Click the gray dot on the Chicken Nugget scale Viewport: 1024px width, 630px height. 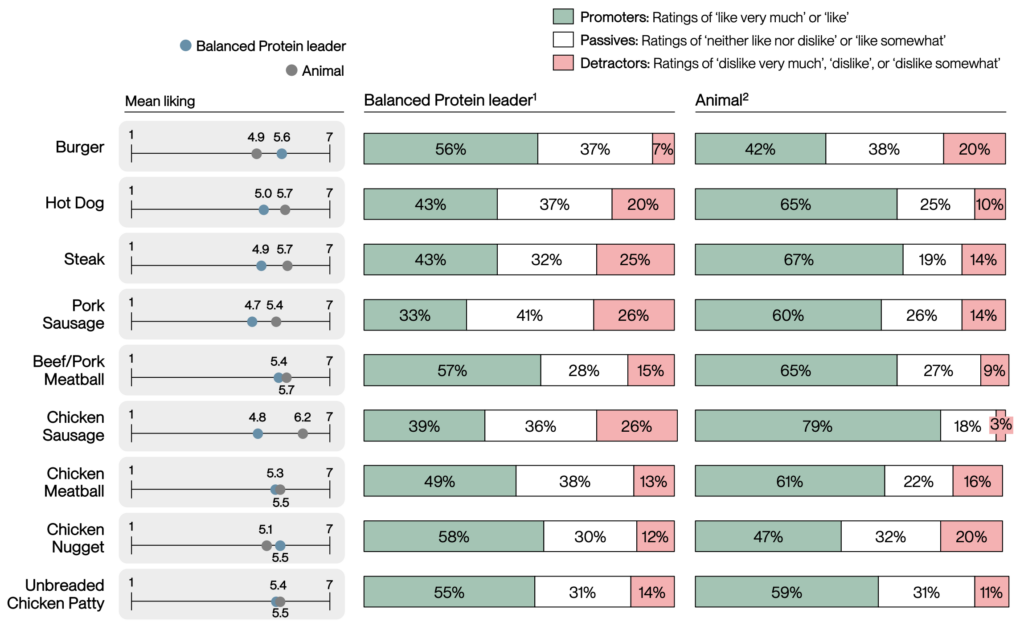tap(266, 546)
